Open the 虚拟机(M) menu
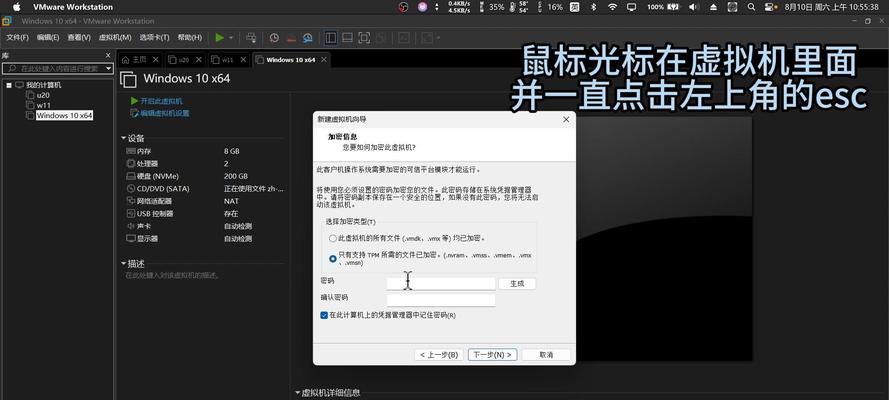889x400 pixels. [x=115, y=37]
